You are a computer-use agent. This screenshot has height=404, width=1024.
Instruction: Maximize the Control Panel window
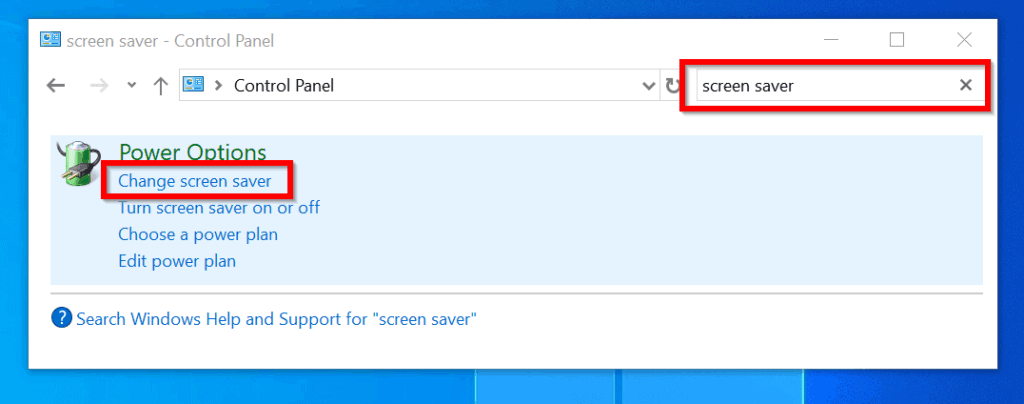[897, 40]
